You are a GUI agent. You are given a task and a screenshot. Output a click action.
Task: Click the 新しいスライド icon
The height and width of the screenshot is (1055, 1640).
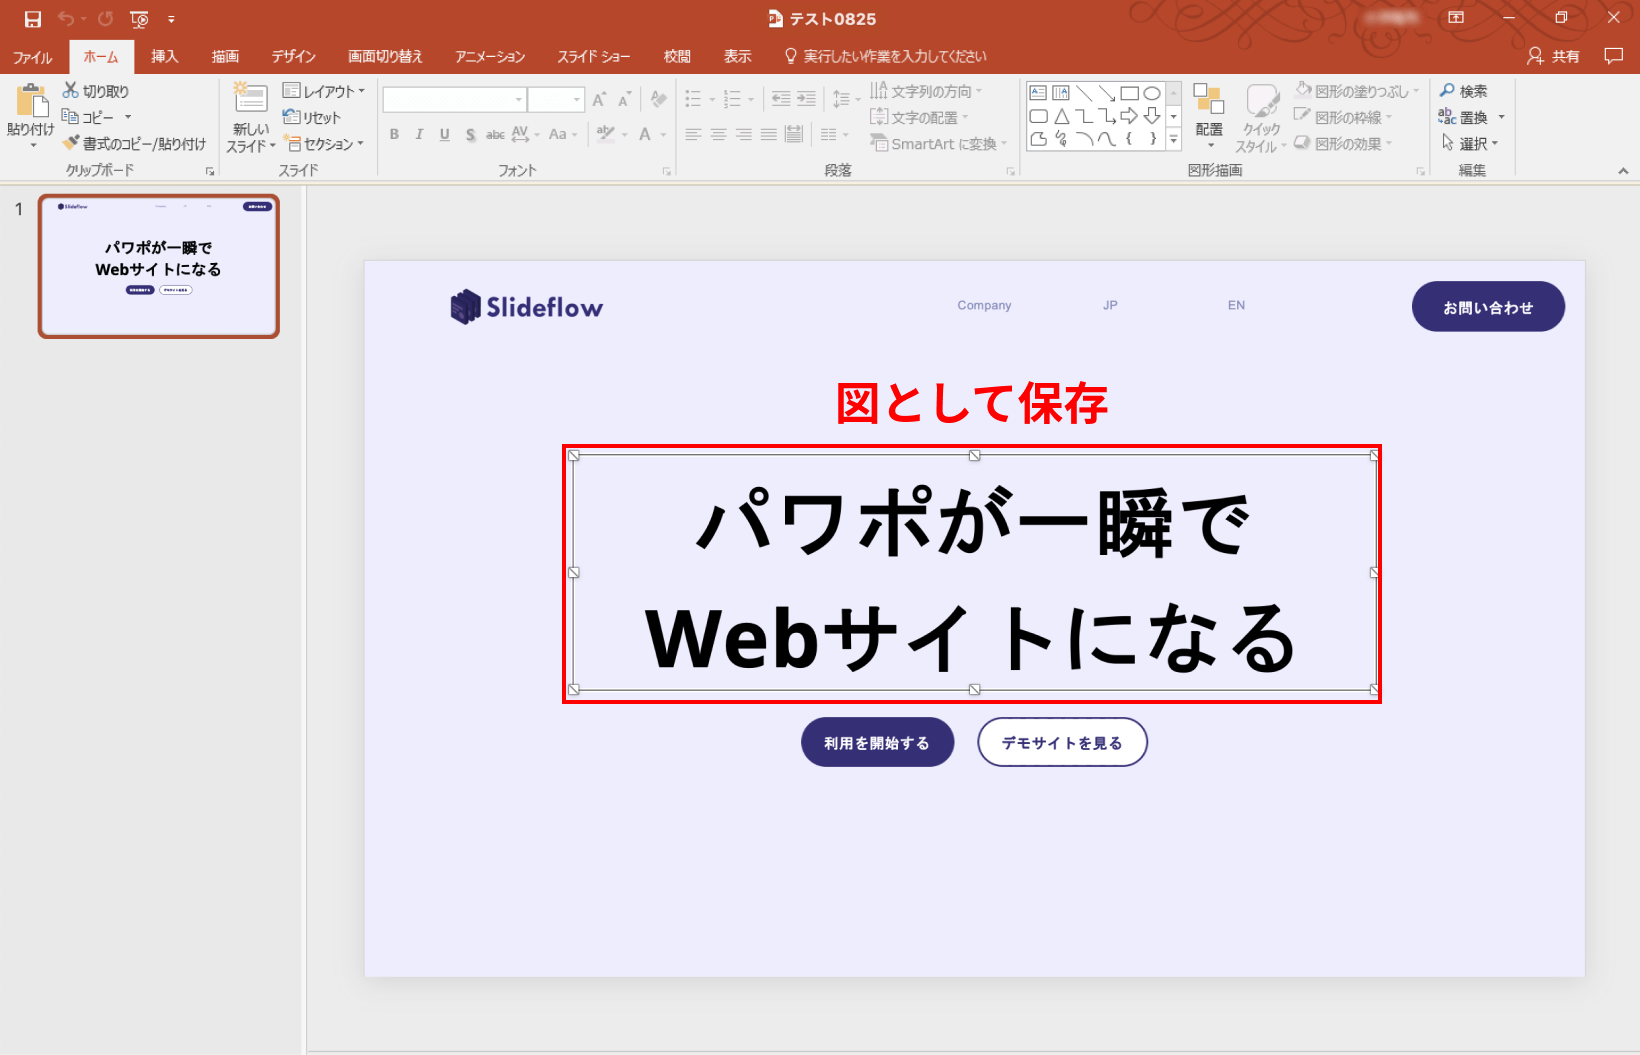click(250, 100)
